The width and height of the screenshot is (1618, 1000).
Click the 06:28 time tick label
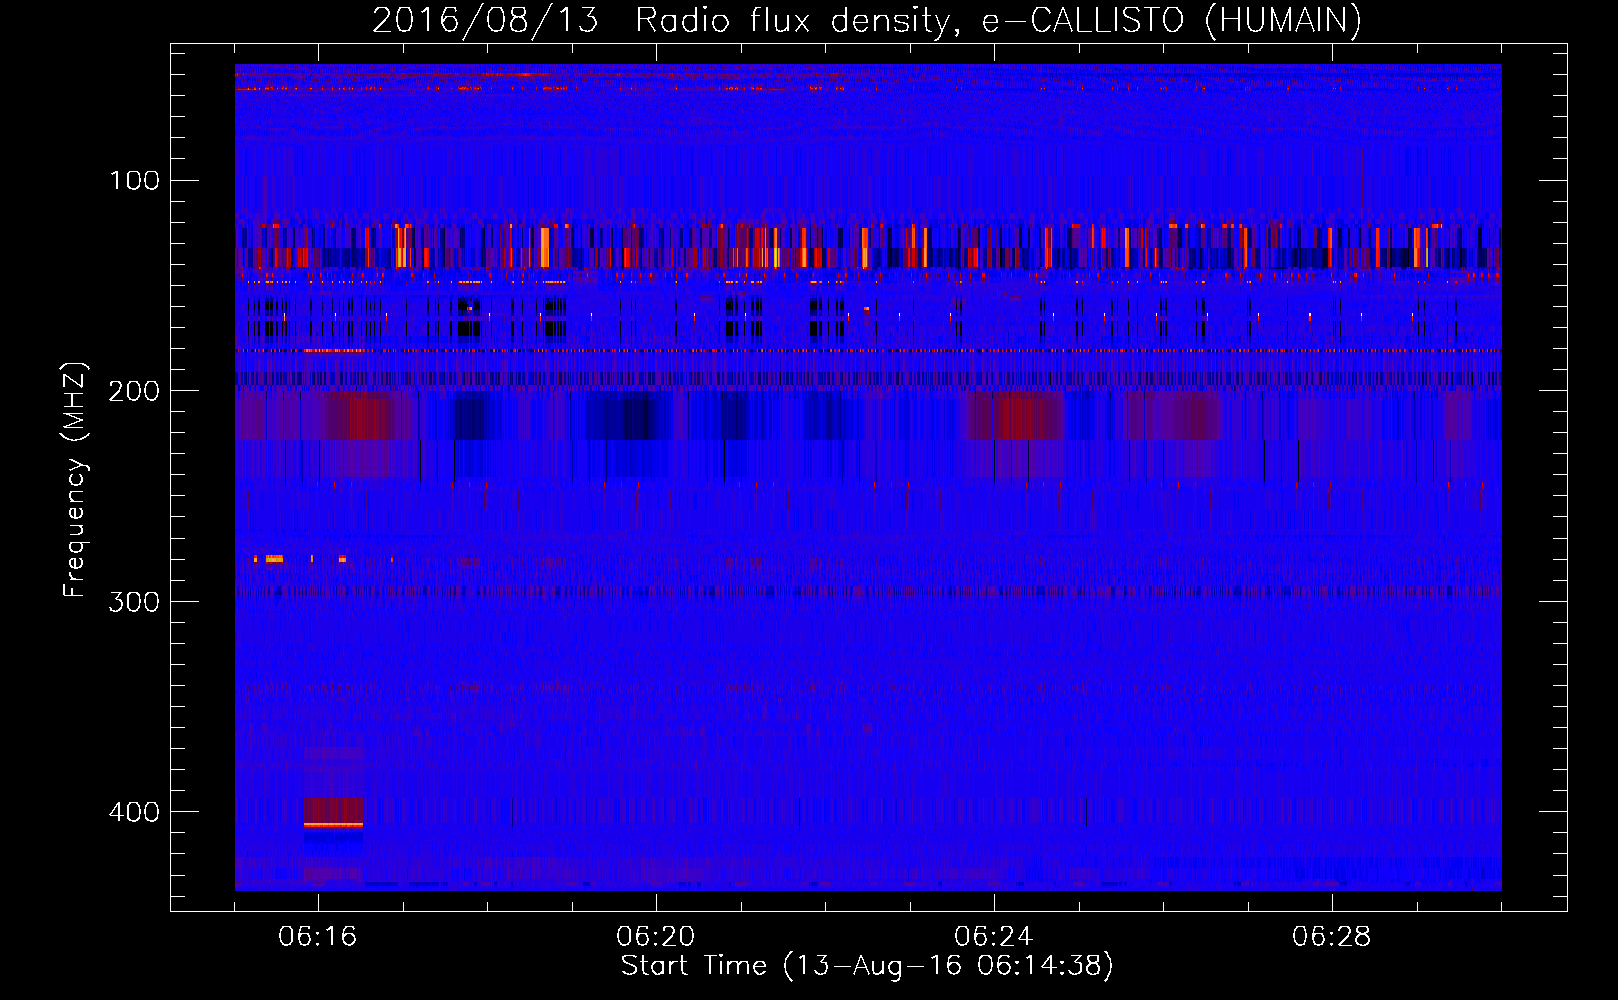1332,937
